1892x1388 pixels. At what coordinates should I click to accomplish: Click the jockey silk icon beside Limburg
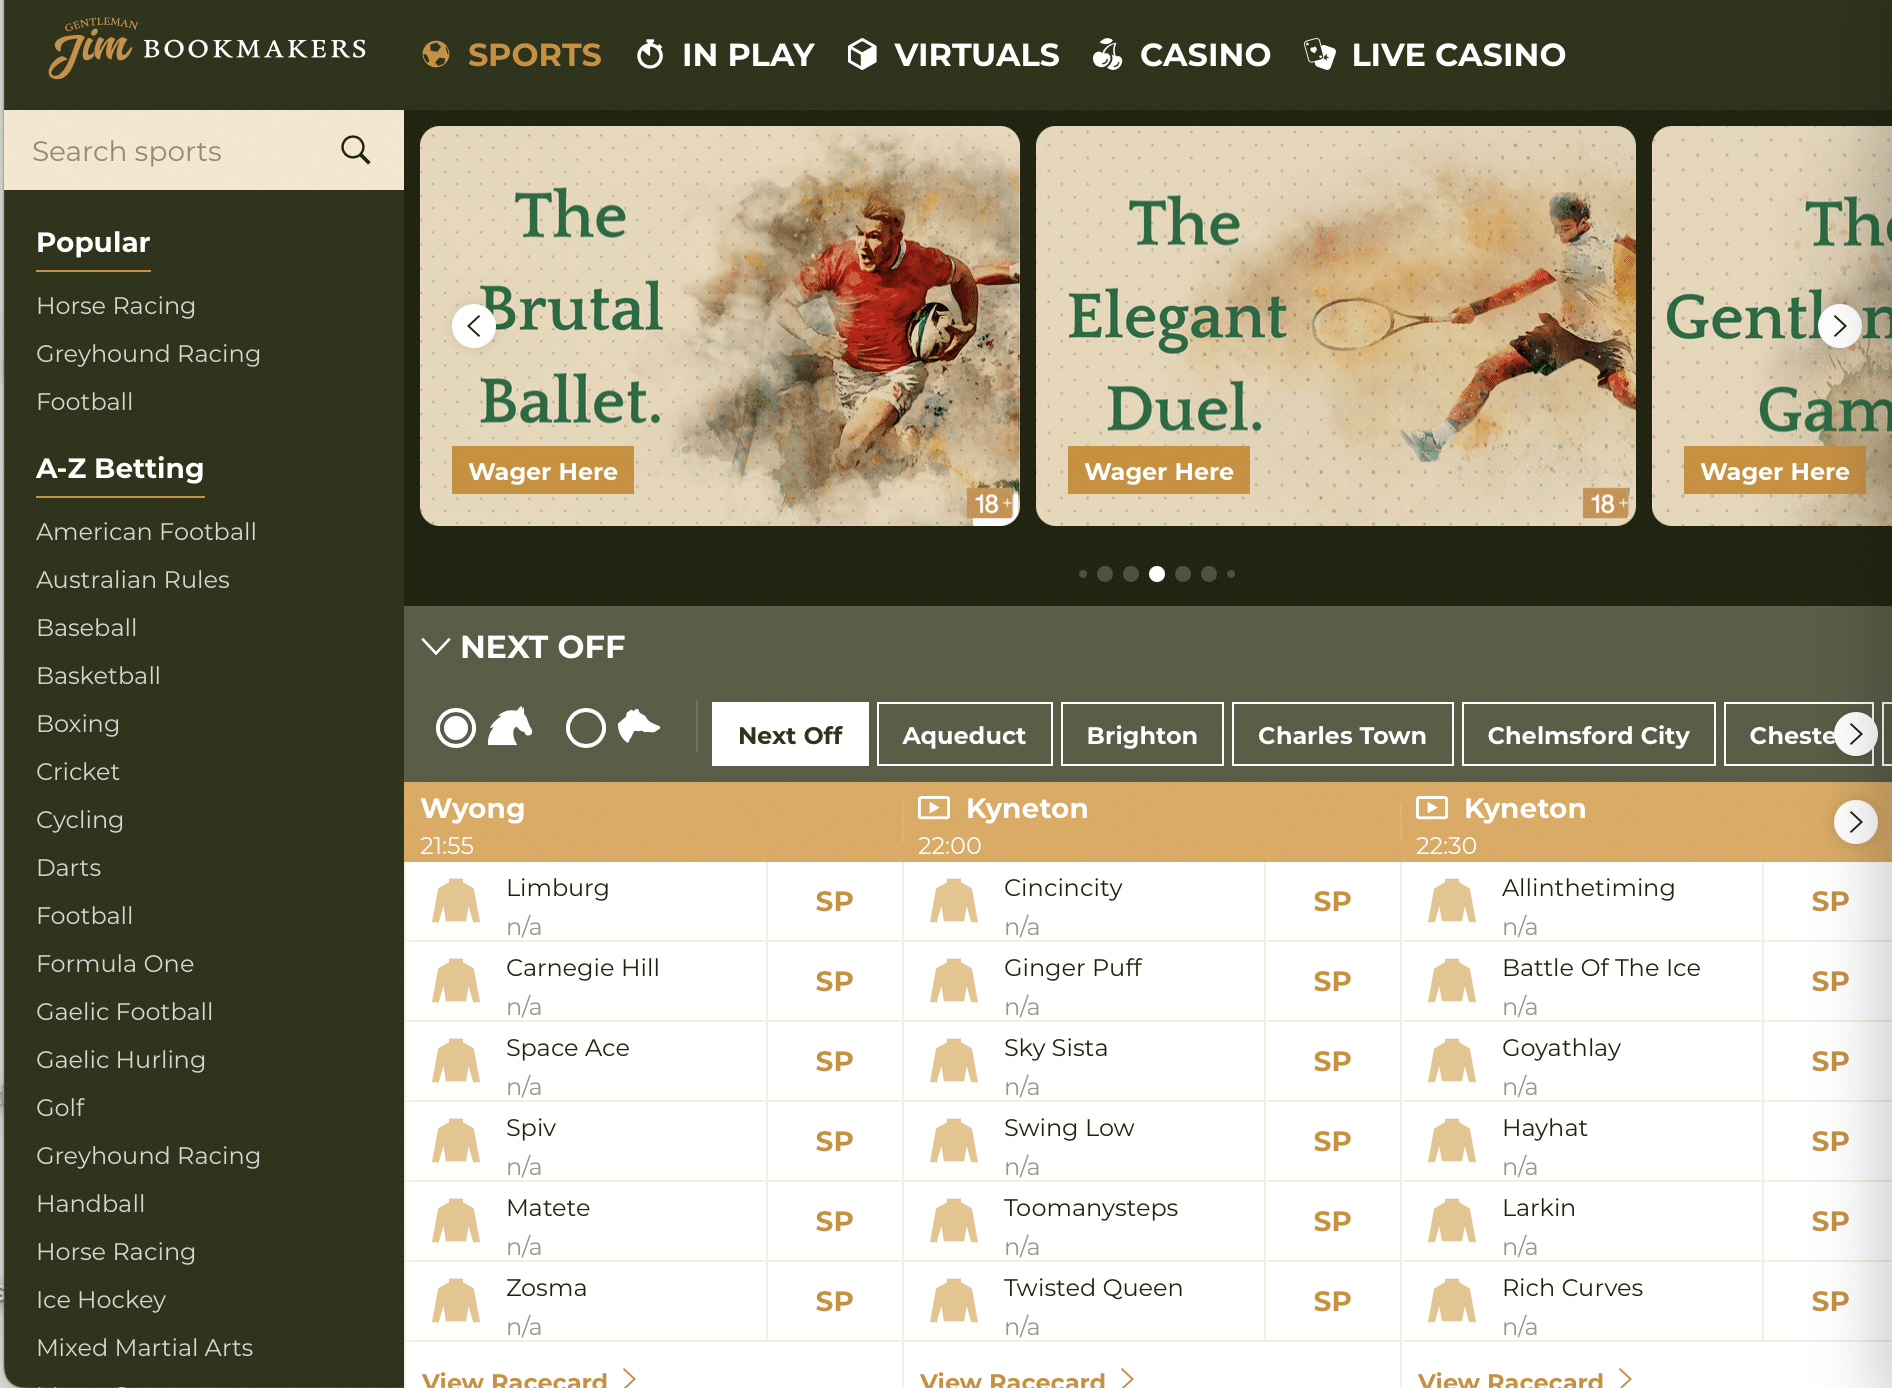point(456,901)
